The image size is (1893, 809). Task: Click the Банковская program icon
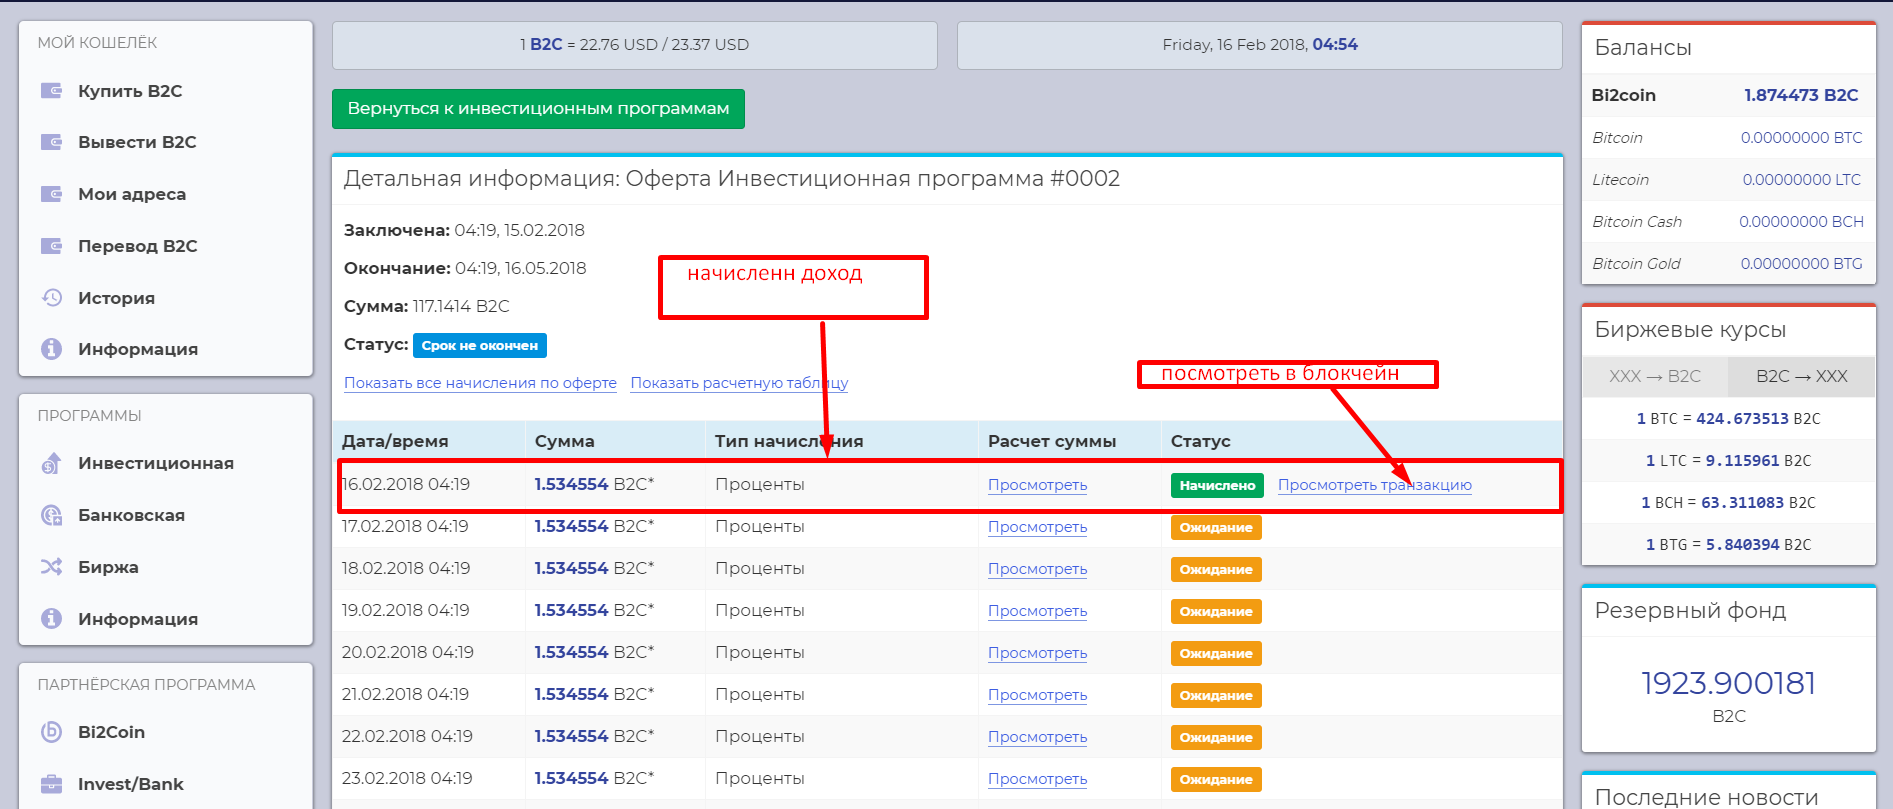point(51,515)
